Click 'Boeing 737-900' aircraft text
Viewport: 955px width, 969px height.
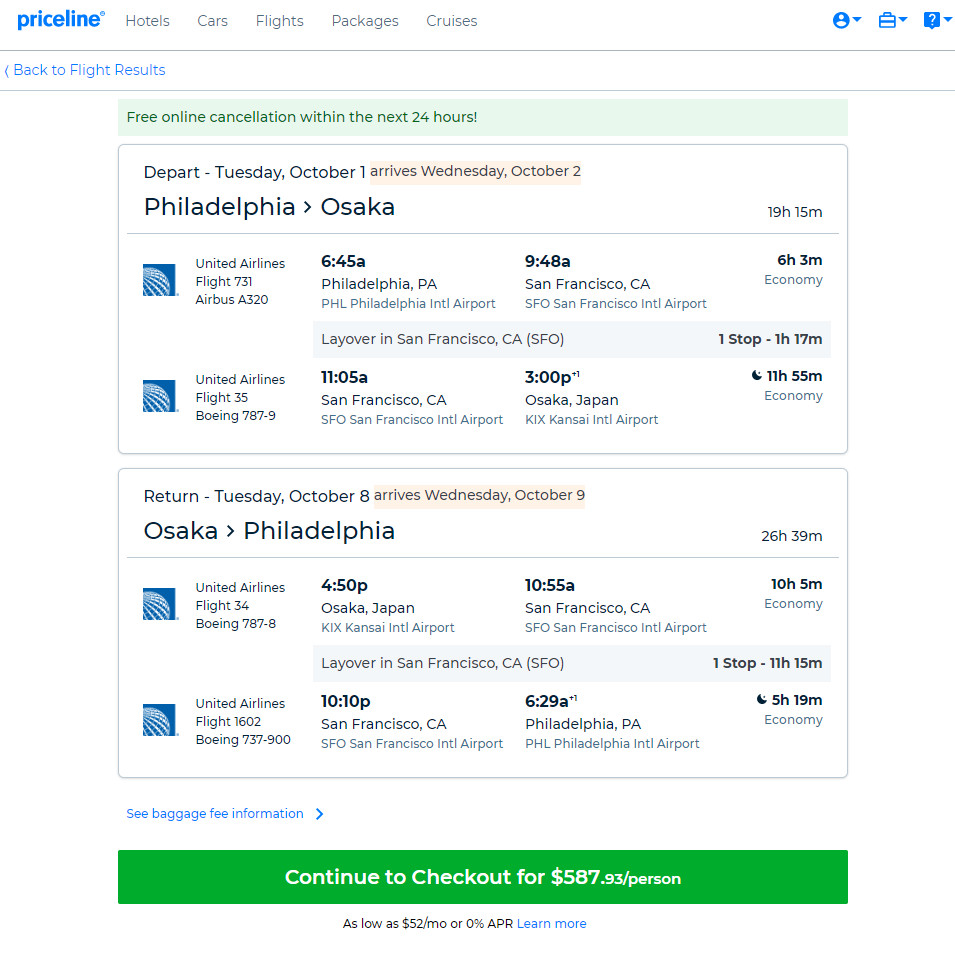pyautogui.click(x=243, y=739)
